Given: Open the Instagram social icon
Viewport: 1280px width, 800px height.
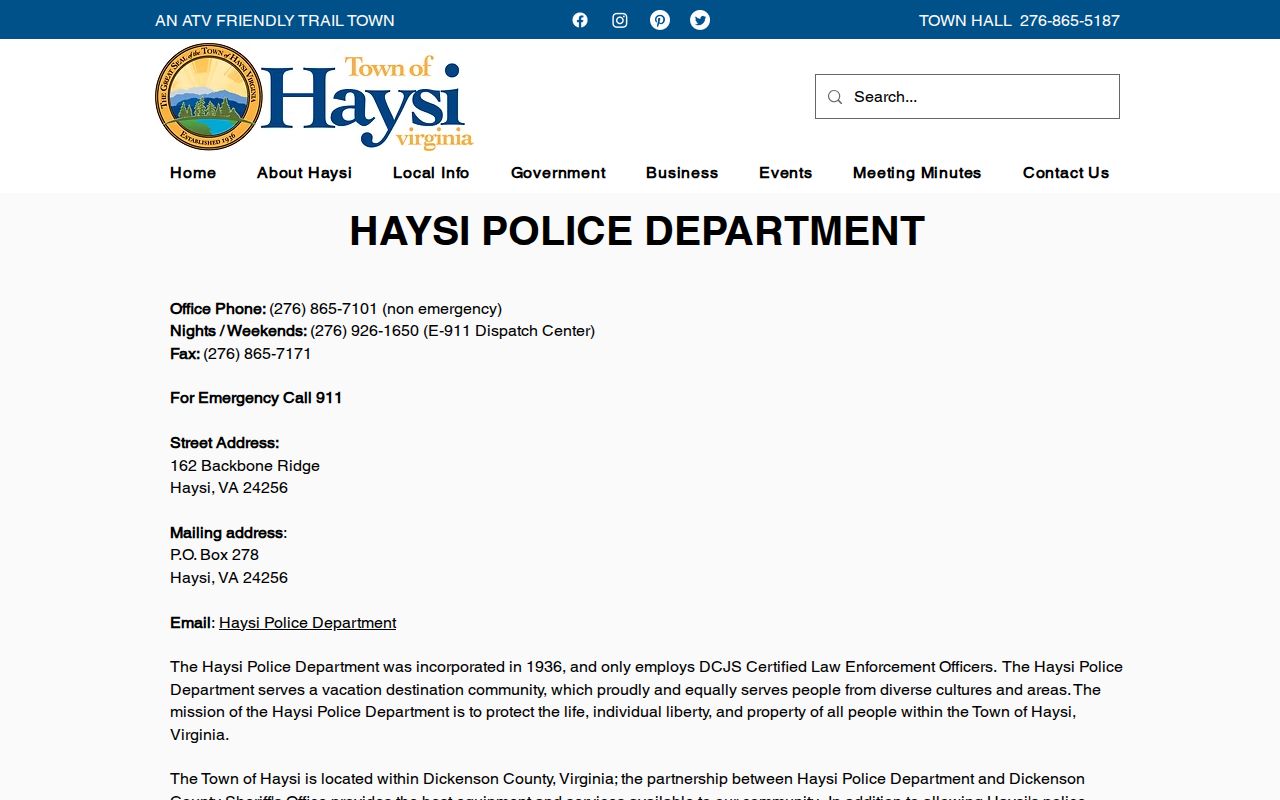Looking at the screenshot, I should click(620, 20).
